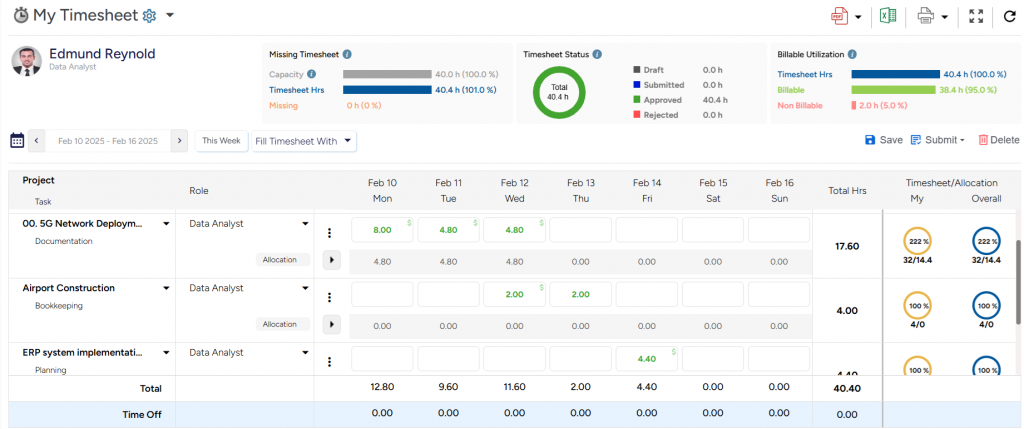Go to previous week arrow

[37, 141]
